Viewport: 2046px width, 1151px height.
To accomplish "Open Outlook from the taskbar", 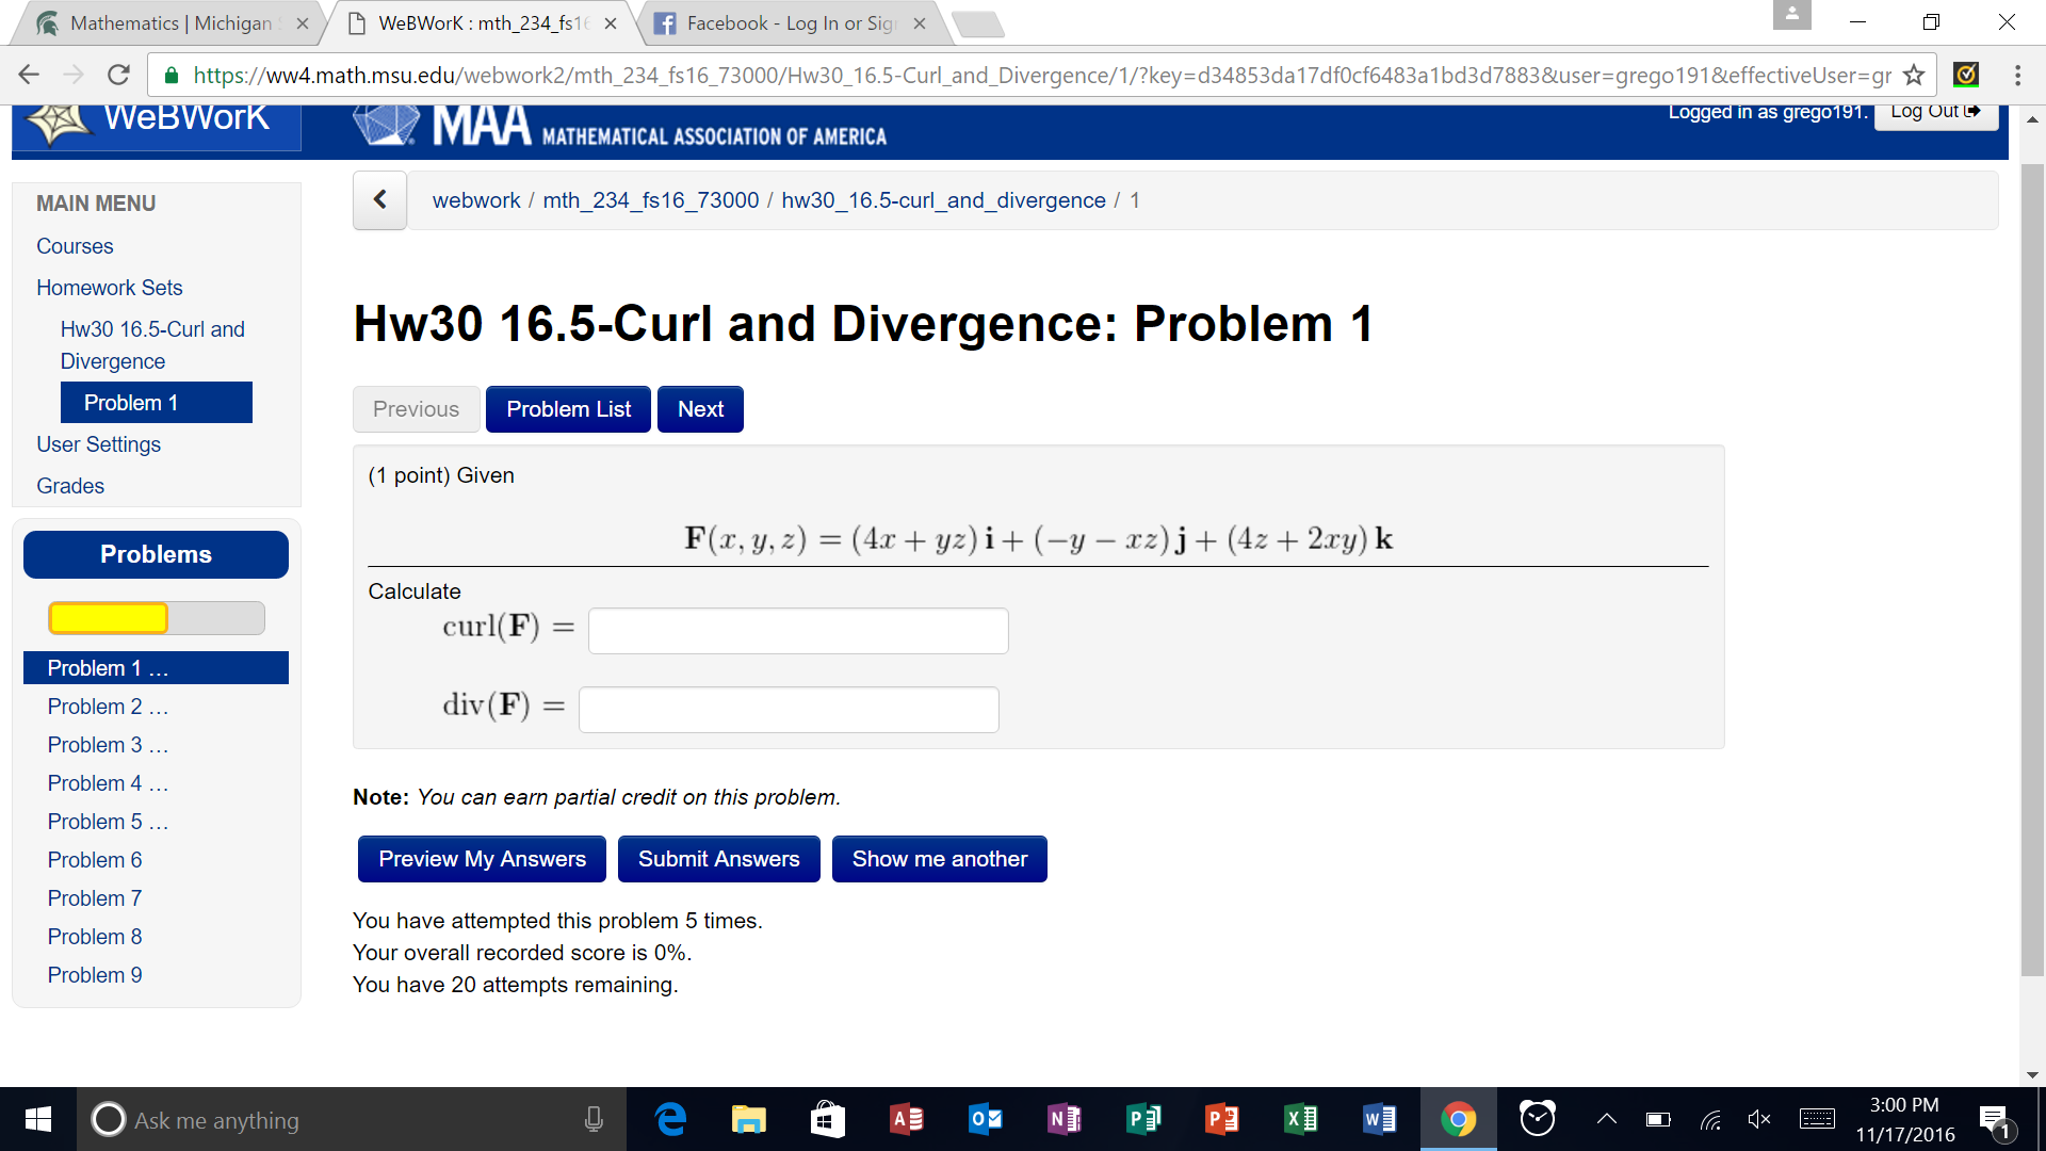I will click(x=985, y=1119).
